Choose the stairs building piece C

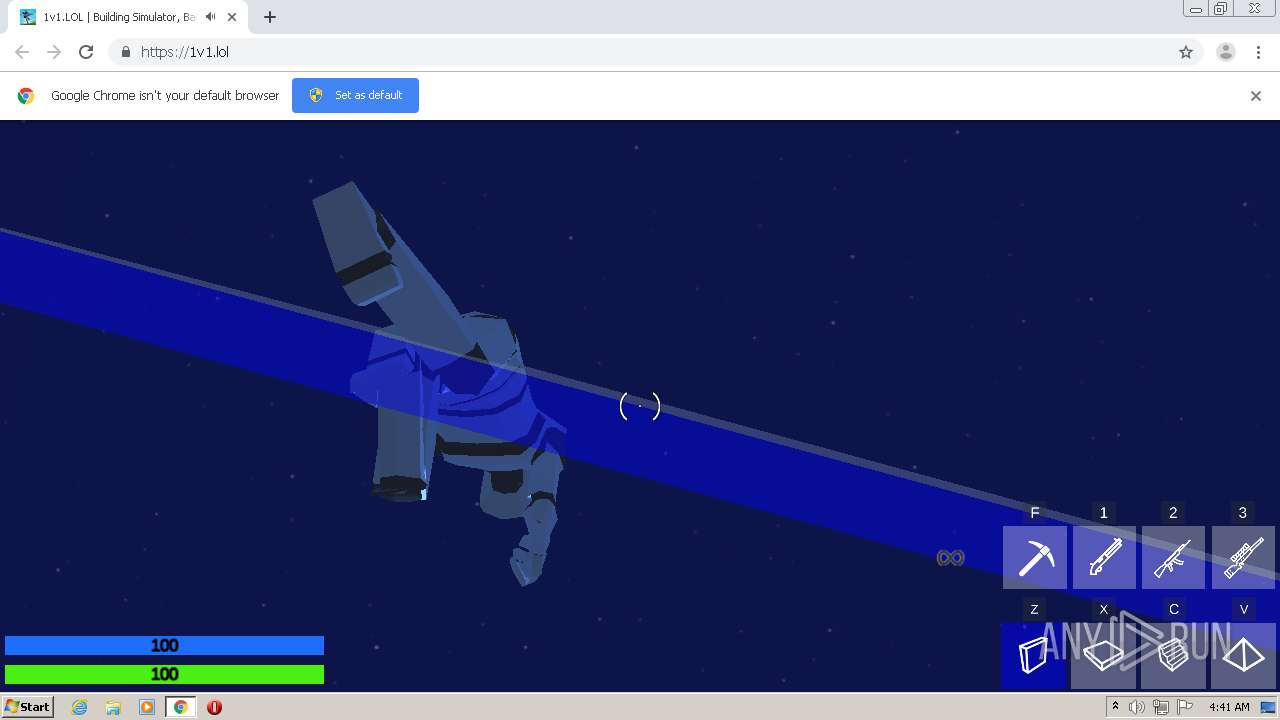(1173, 656)
